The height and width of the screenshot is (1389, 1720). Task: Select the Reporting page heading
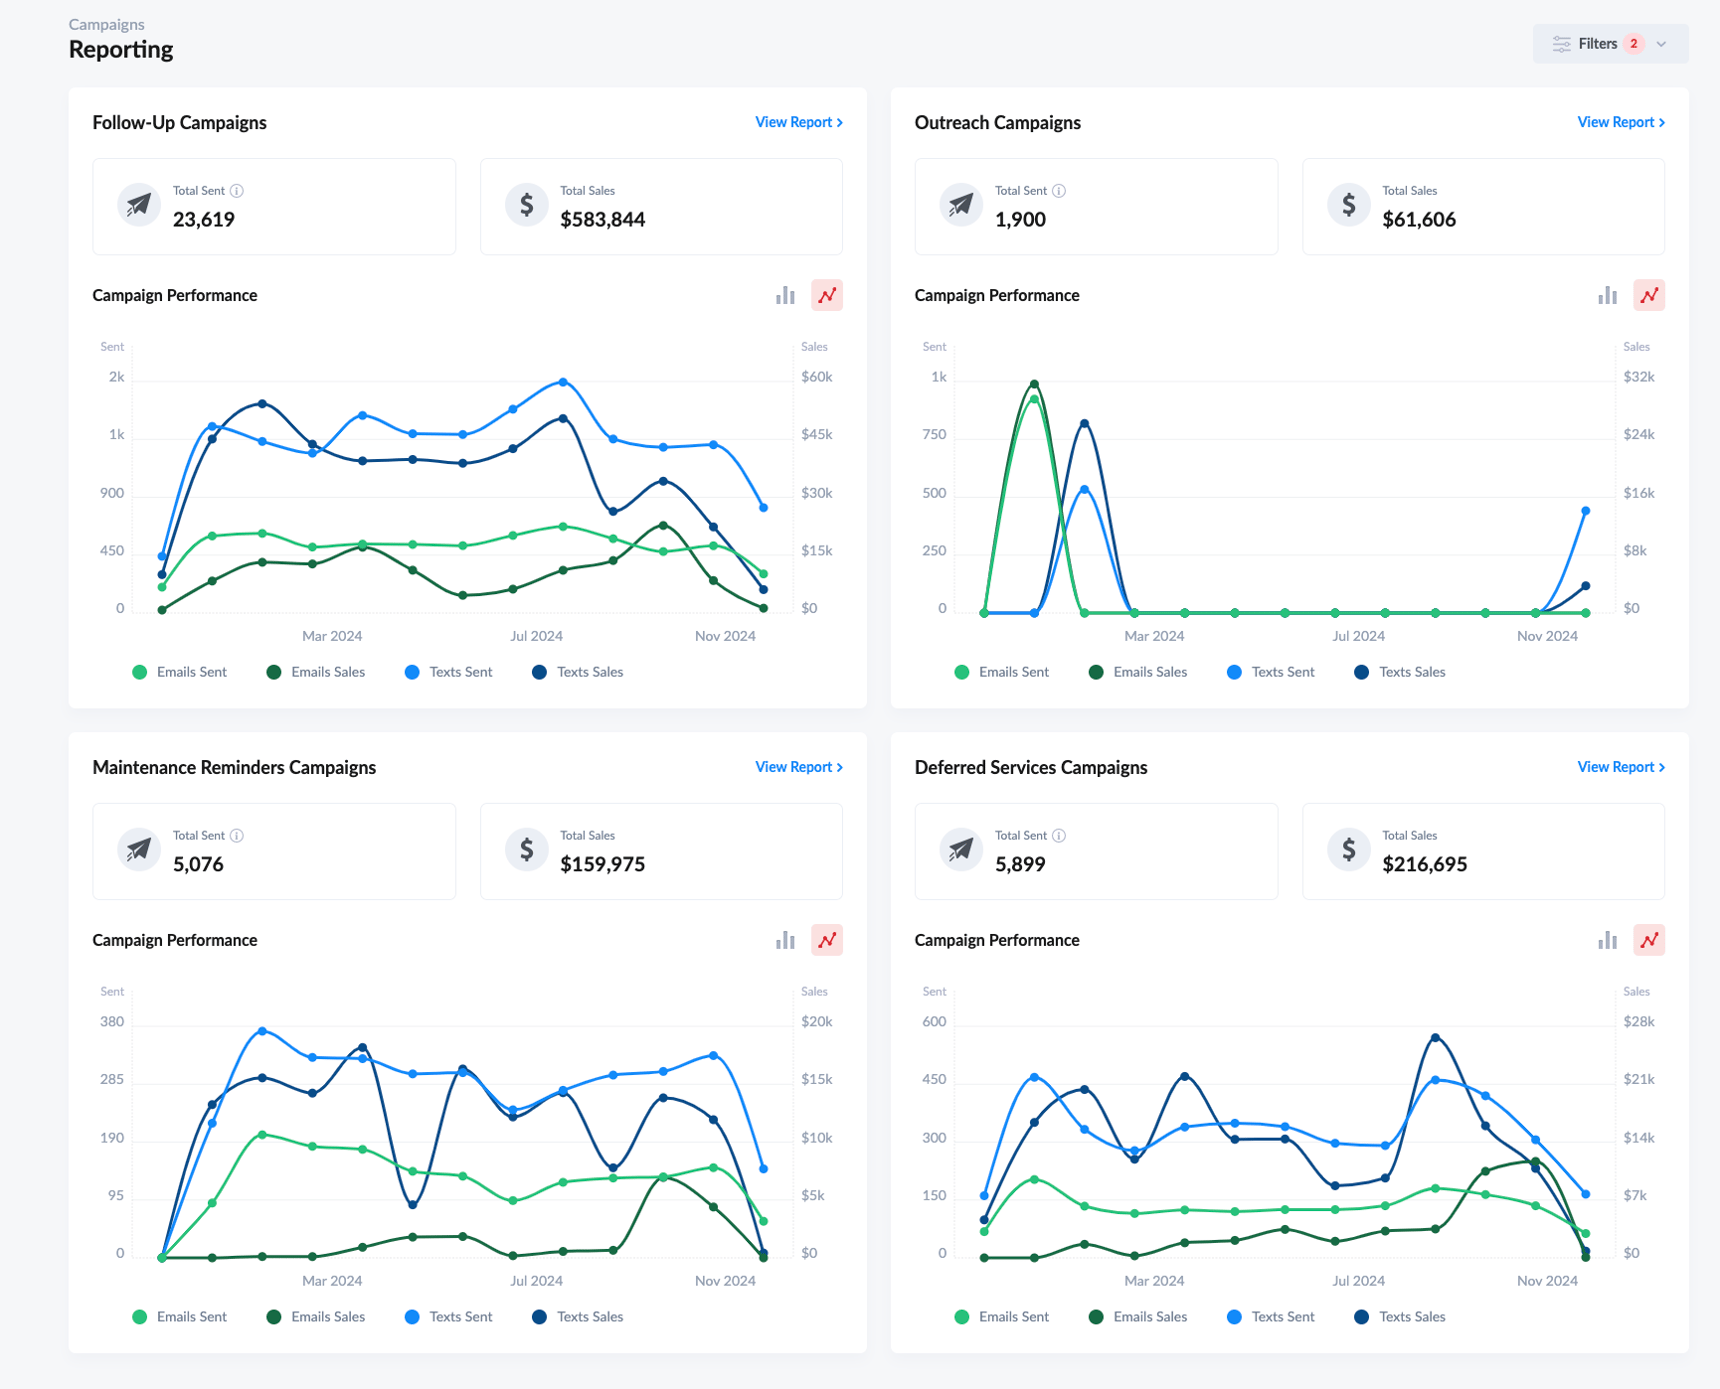click(x=120, y=48)
